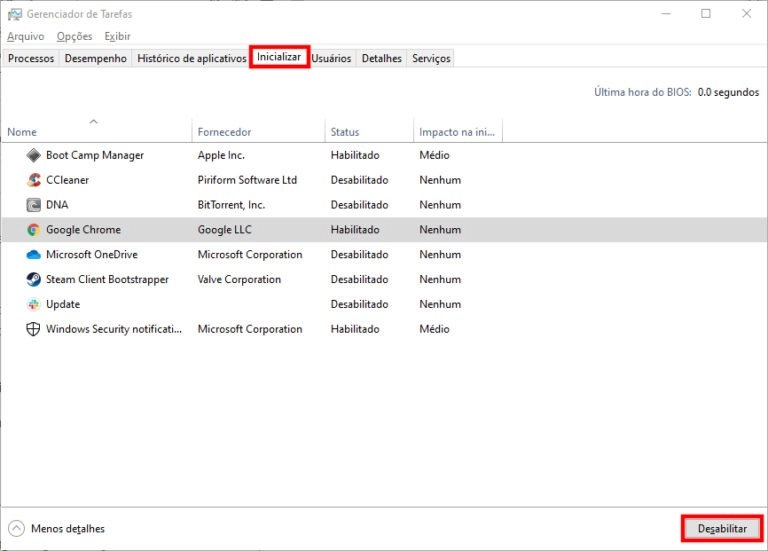Select the Steam Client Bootstrapper icon
This screenshot has width=768, height=551.
coord(33,280)
